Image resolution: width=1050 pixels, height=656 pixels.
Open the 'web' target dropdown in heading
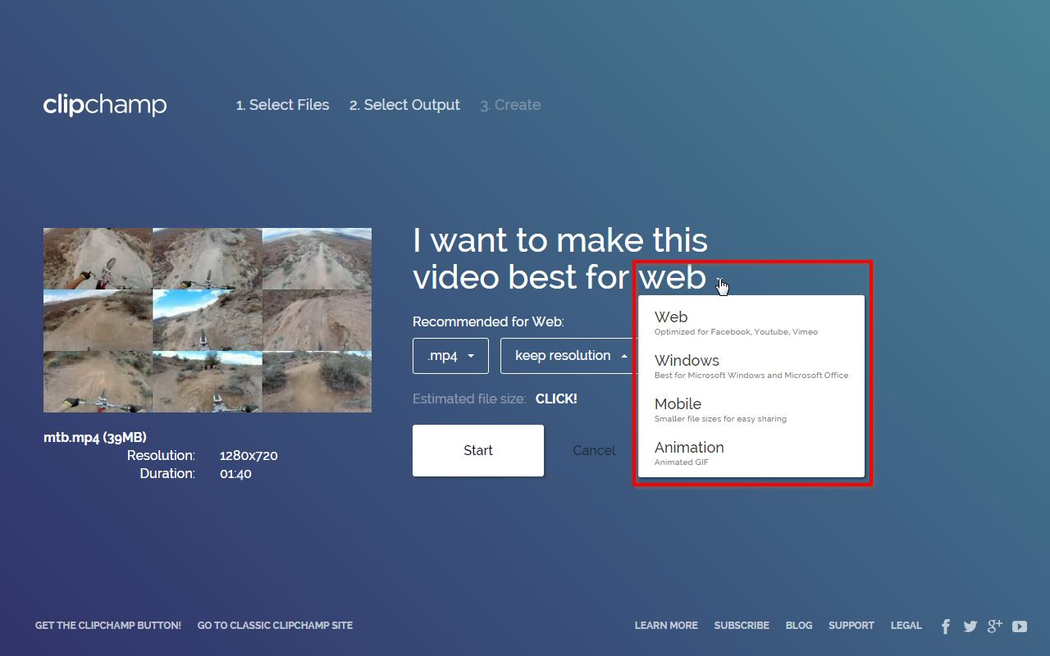674,277
